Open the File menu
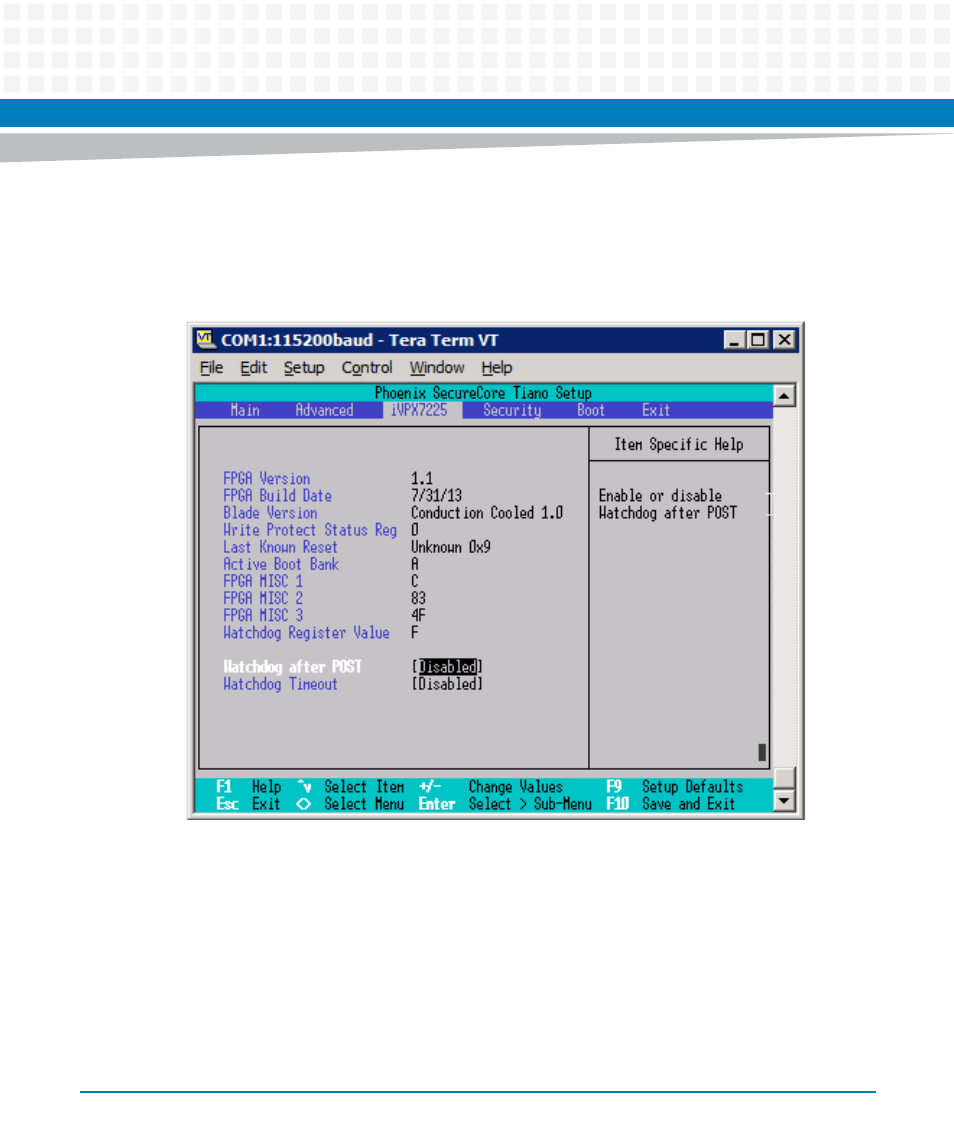This screenshot has width=954, height=1145. [211, 368]
